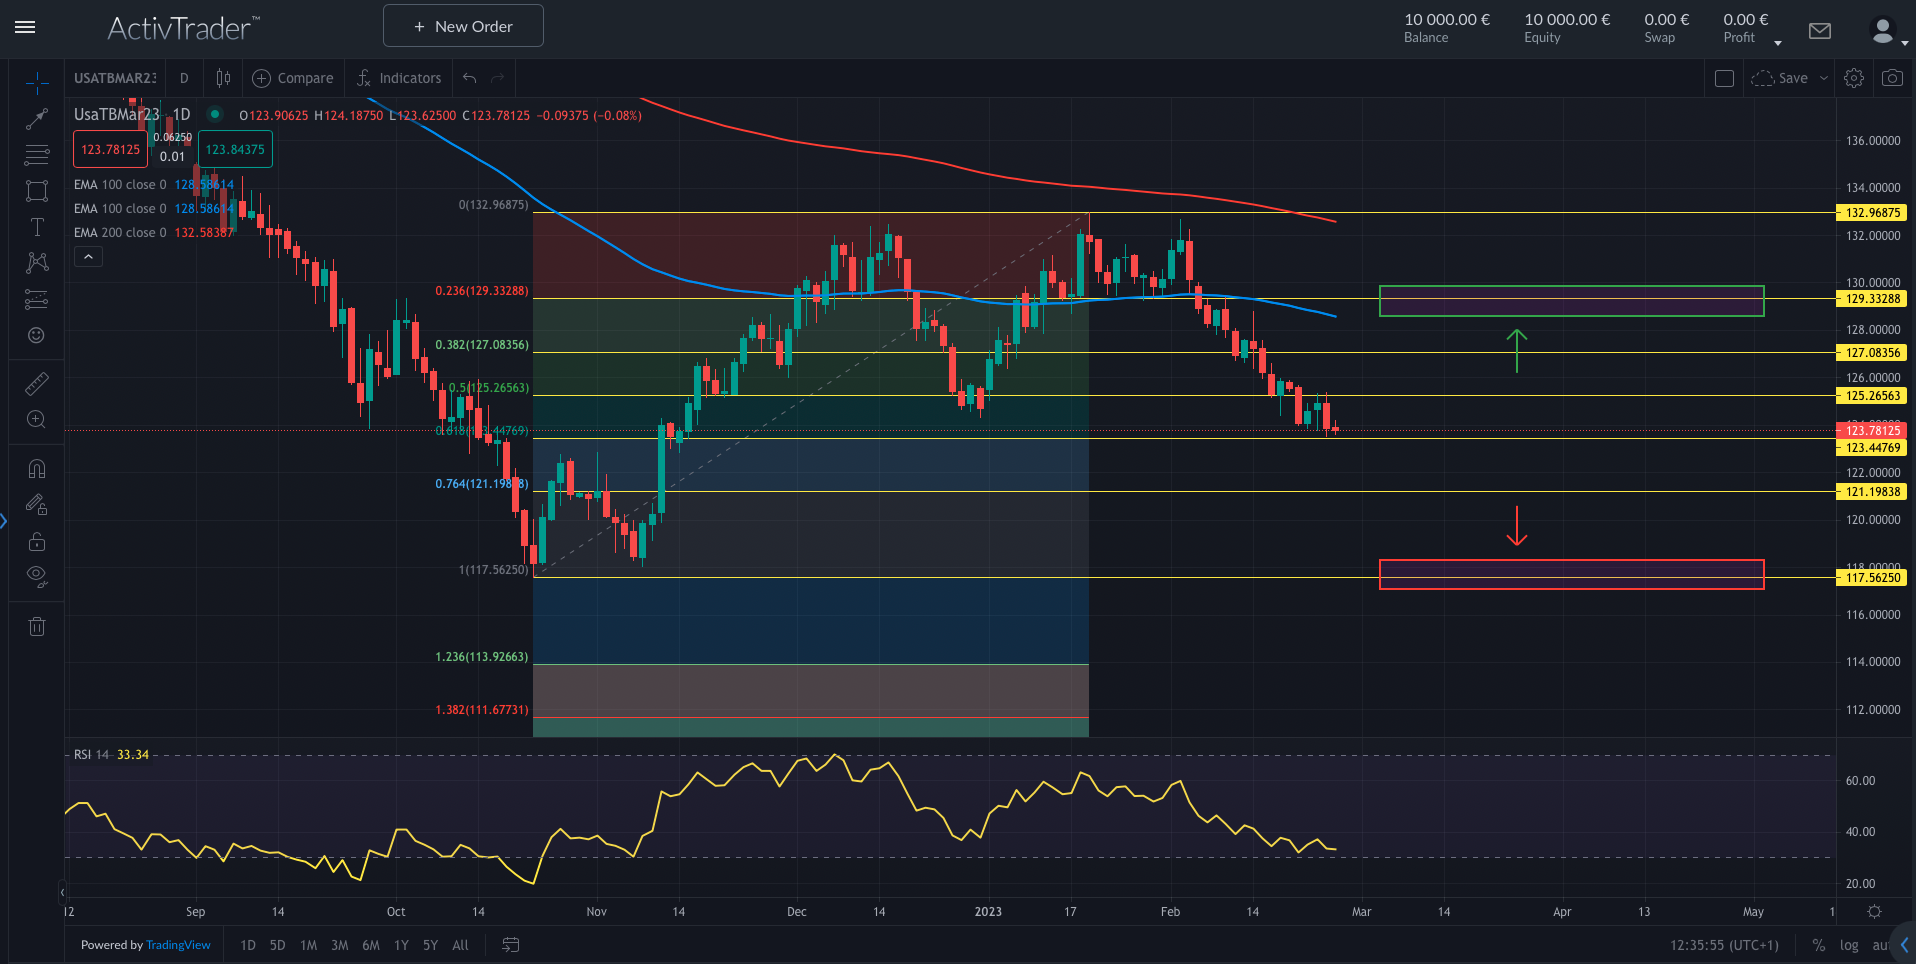Click the New Order button

click(463, 26)
